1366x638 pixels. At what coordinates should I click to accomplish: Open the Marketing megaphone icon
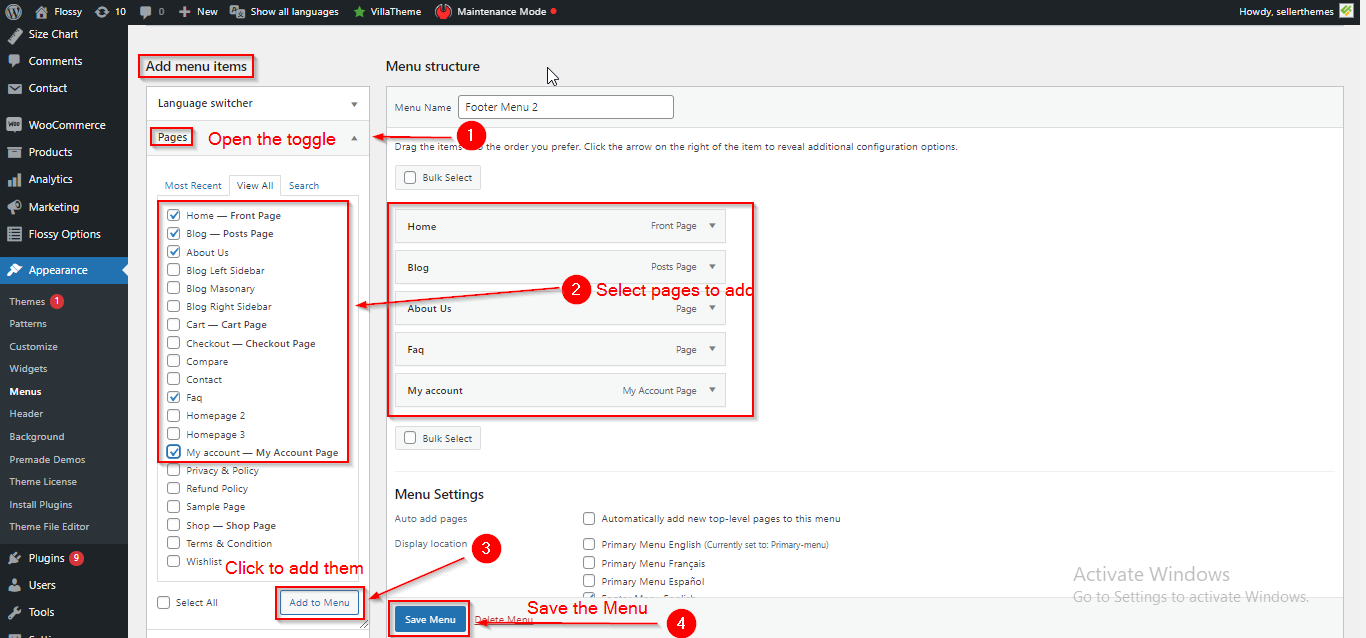click(x=14, y=207)
